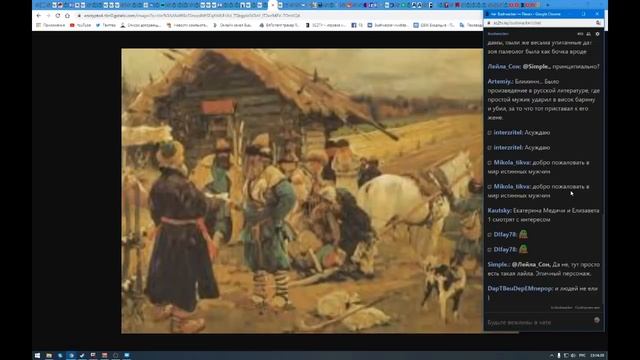Viewport: 640px width, 360px height.
Task: Open the users list icon in chat header
Action: point(589,34)
